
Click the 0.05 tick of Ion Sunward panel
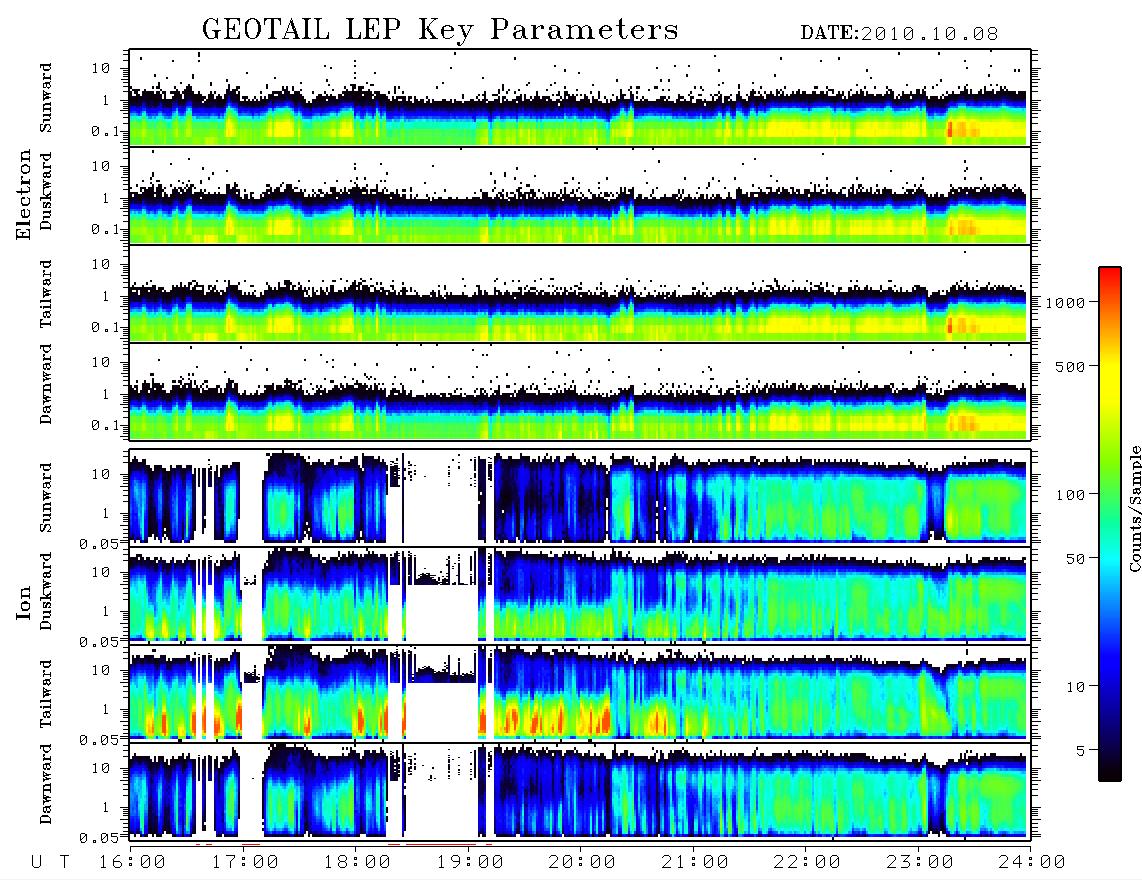[98, 543]
